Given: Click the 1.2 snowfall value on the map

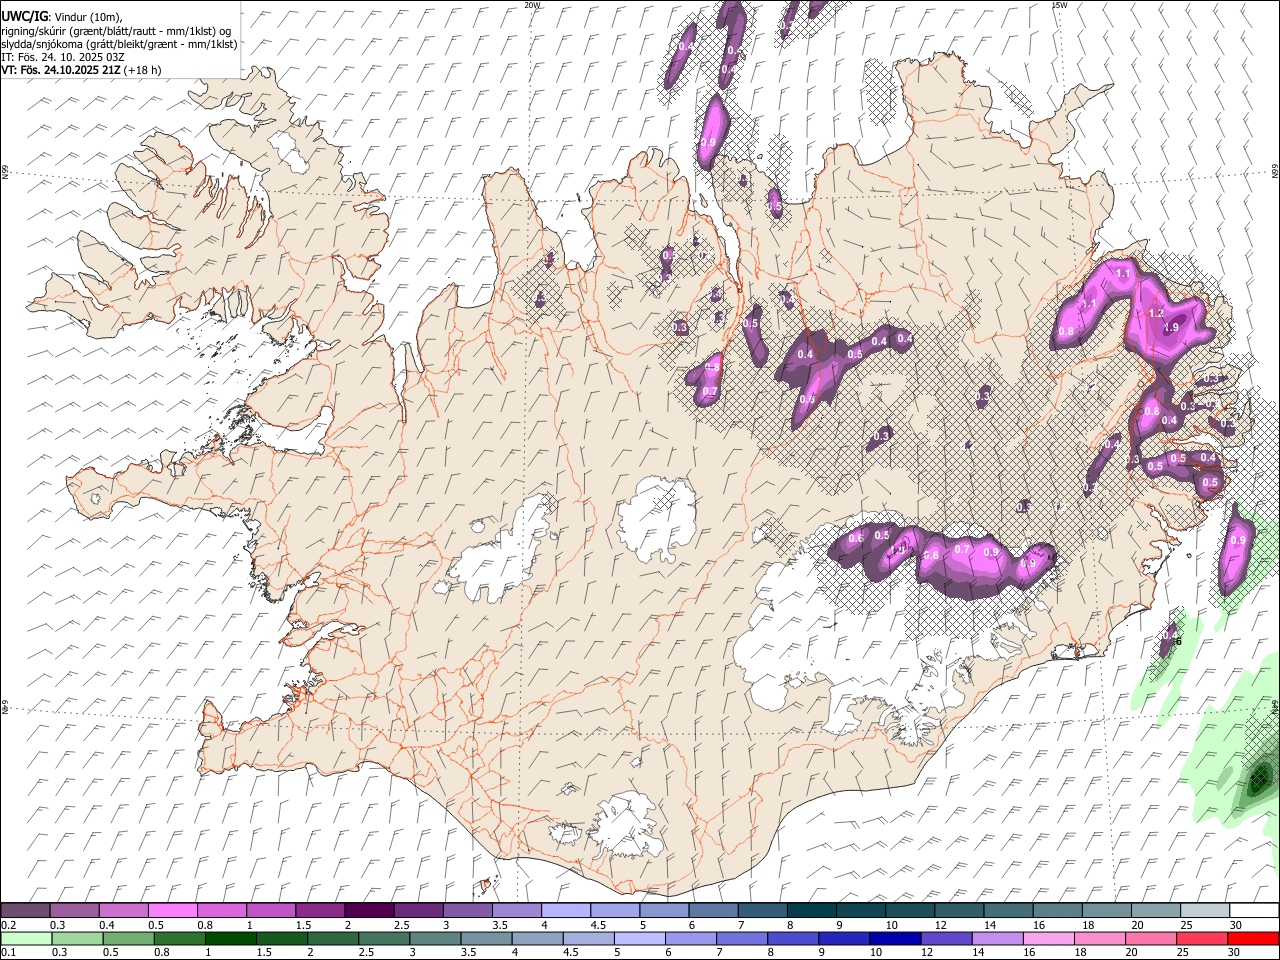Looking at the screenshot, I should click(1157, 313).
